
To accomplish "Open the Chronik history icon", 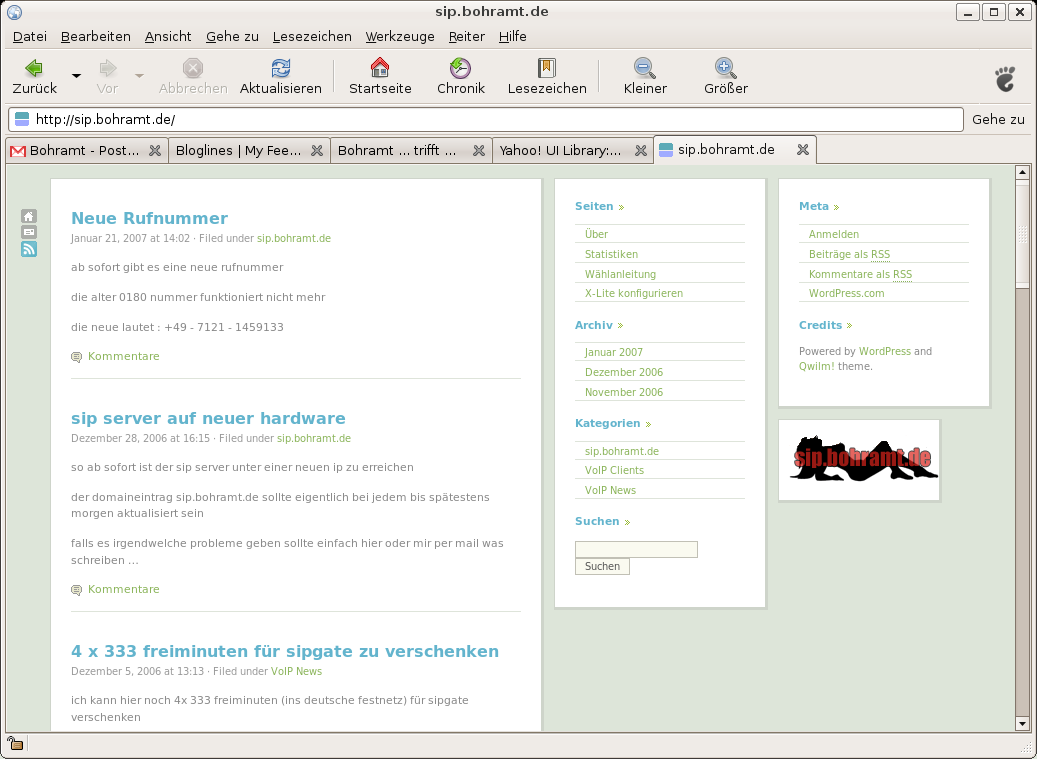I will coord(460,69).
